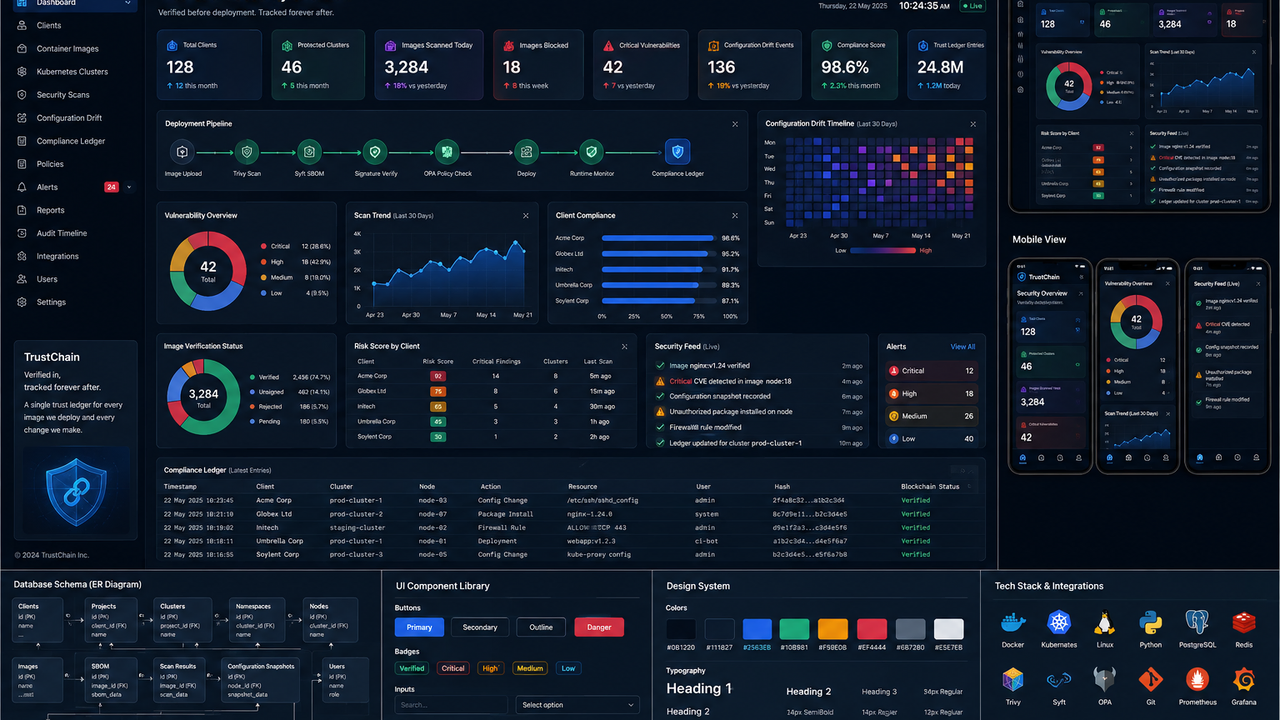Pick the blue #2563EB color swatch
The image size is (1280, 720).
[757, 629]
